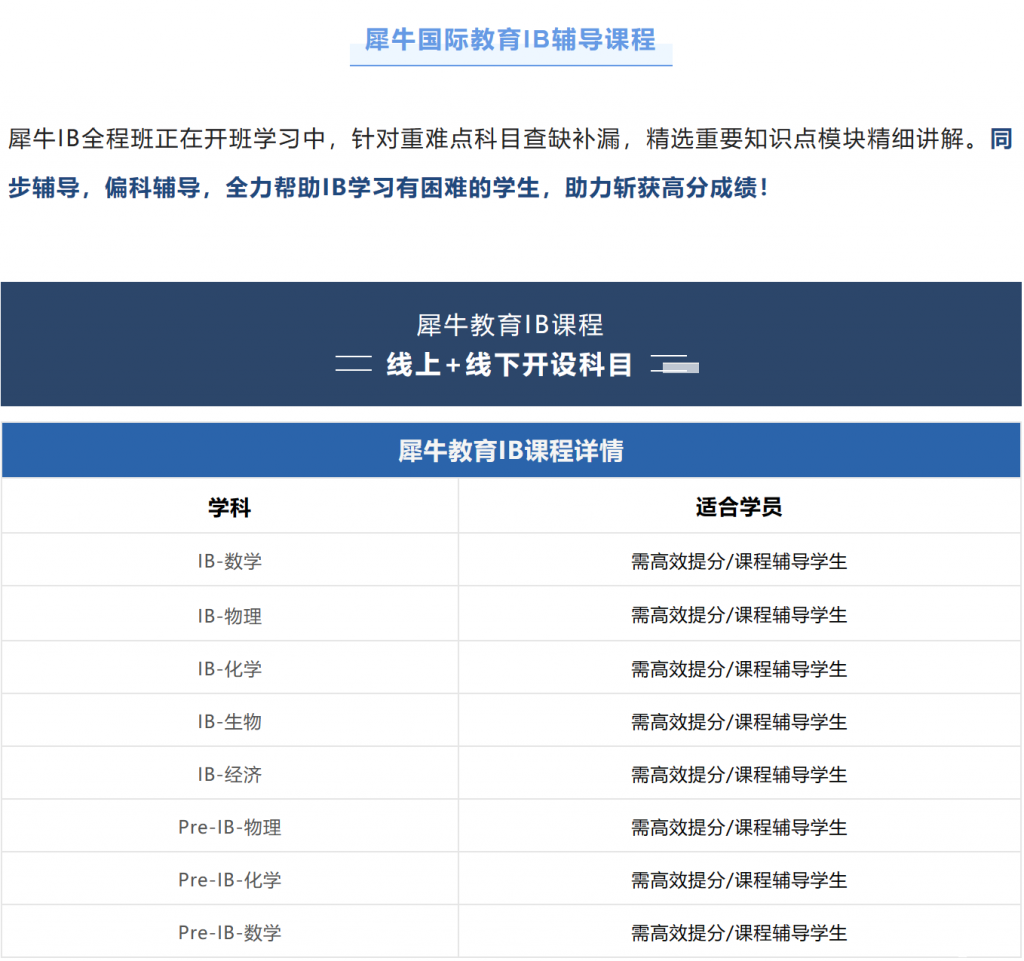Click 需高效提分/课程辅导学生 in the IB-物理 row

(739, 615)
